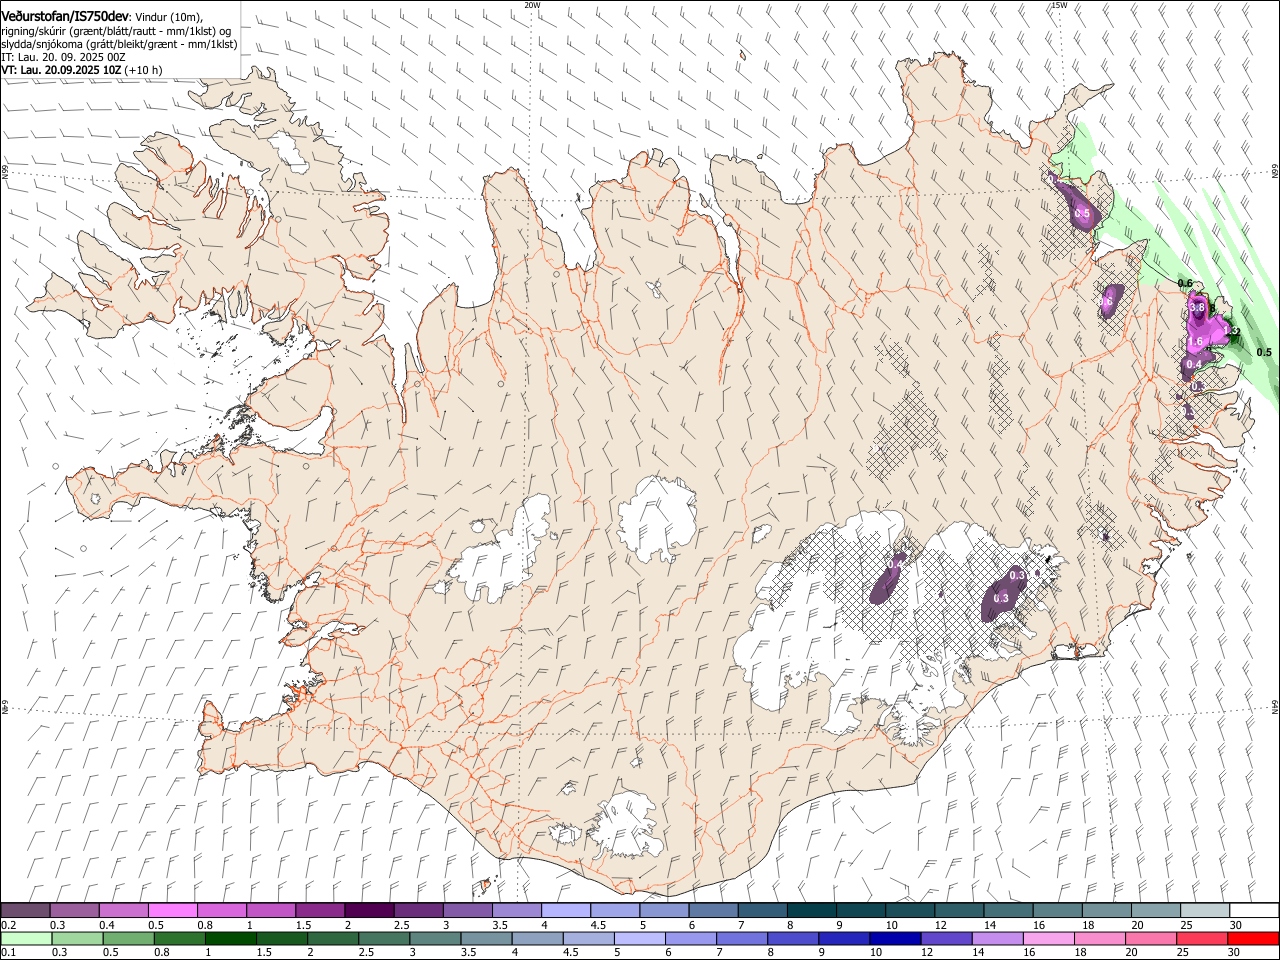Click upper legend swatch between 0.3 and 0.4

coord(74,911)
